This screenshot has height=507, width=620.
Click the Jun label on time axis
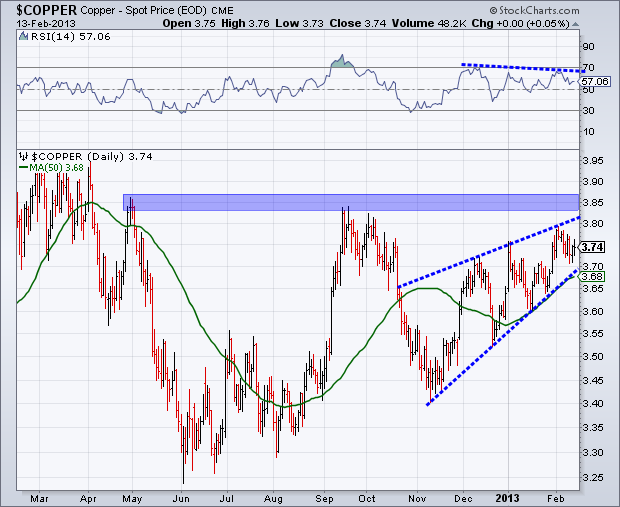tap(181, 499)
